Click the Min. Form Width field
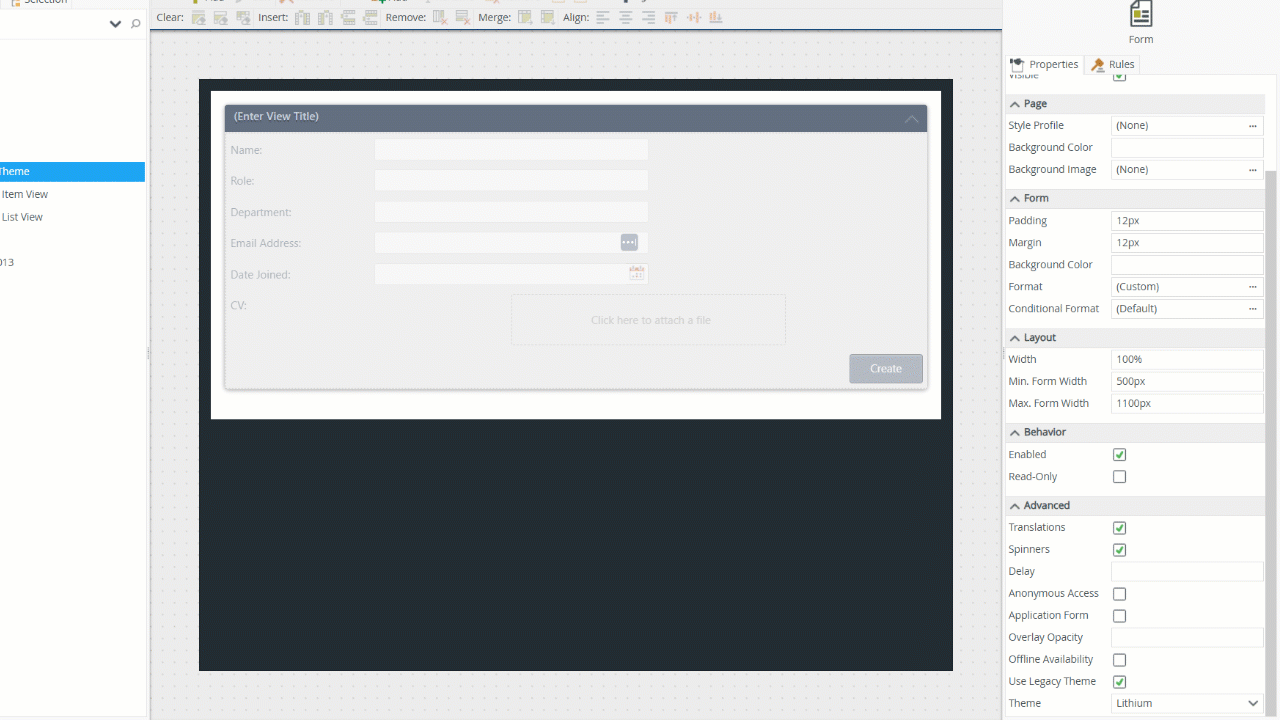Viewport: 1280px width, 720px height. click(x=1187, y=382)
